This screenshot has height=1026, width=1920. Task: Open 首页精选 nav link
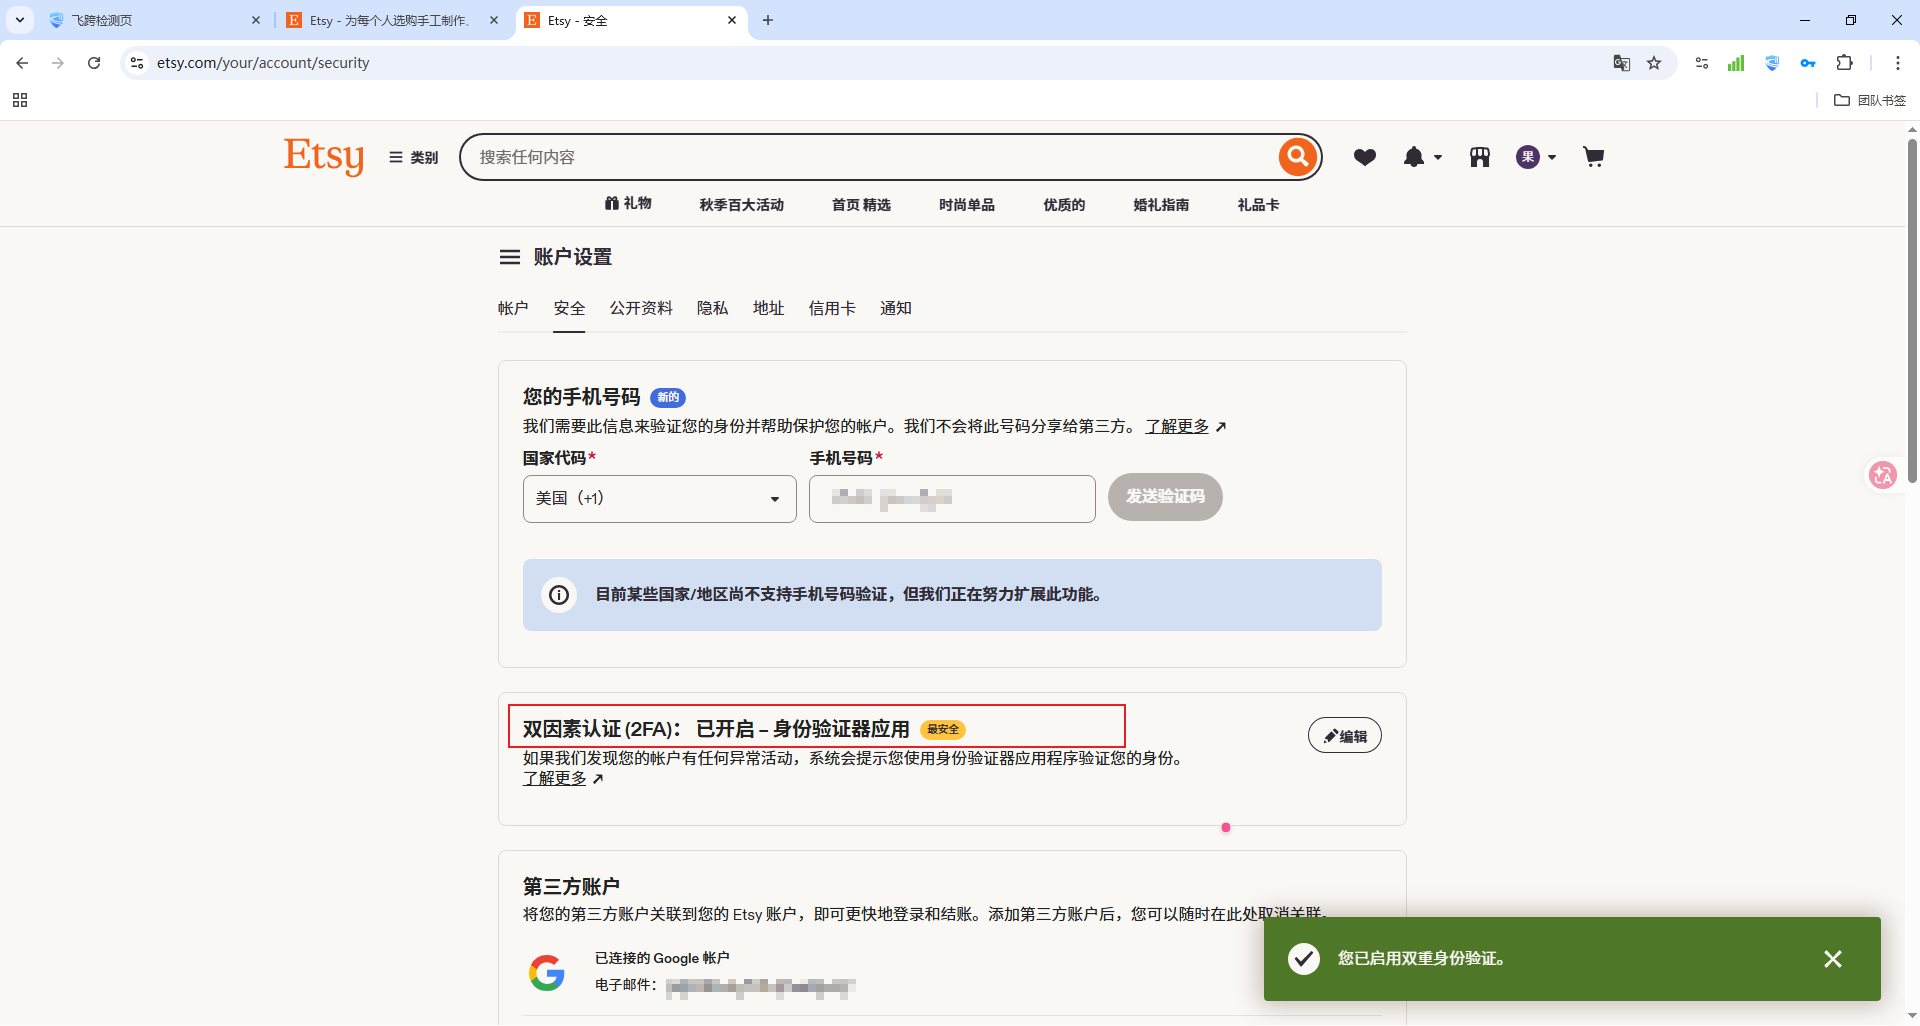(861, 205)
